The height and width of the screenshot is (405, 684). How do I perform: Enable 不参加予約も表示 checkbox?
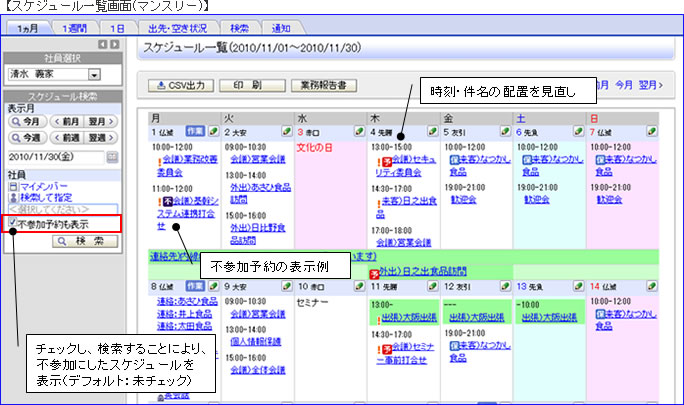click(x=12, y=222)
